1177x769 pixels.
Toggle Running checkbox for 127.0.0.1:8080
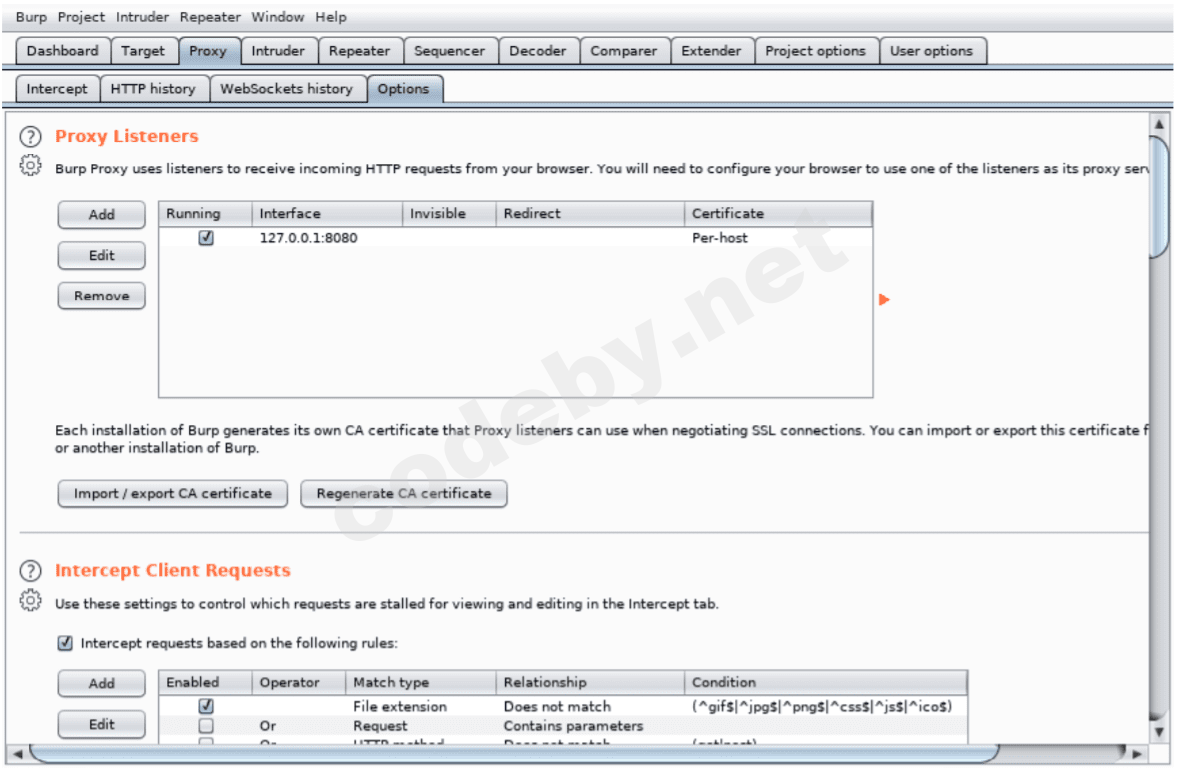point(206,238)
